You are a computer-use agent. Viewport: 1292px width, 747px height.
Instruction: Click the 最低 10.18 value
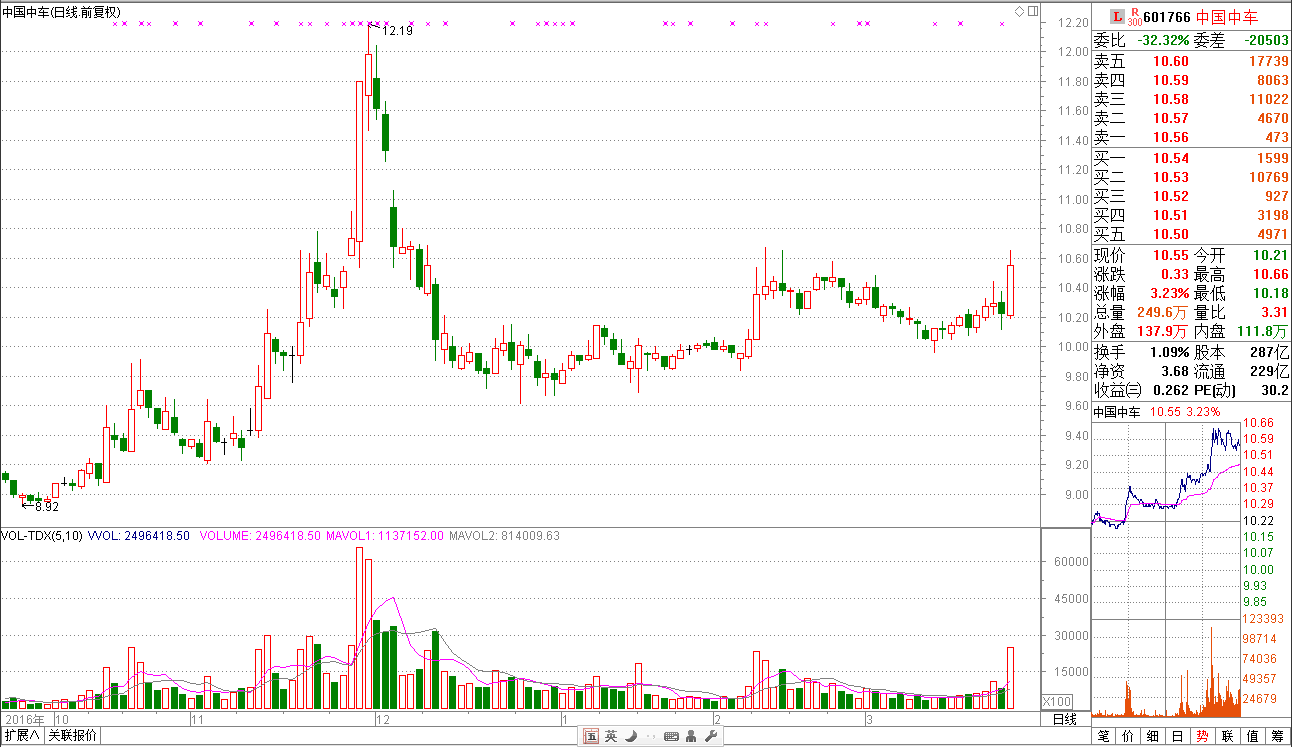1271,293
